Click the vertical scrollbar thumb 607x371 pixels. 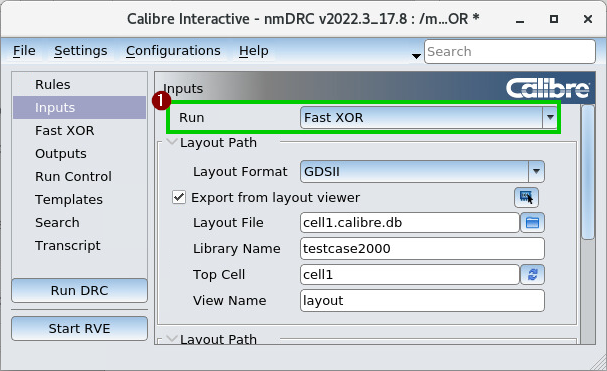(x=588, y=172)
